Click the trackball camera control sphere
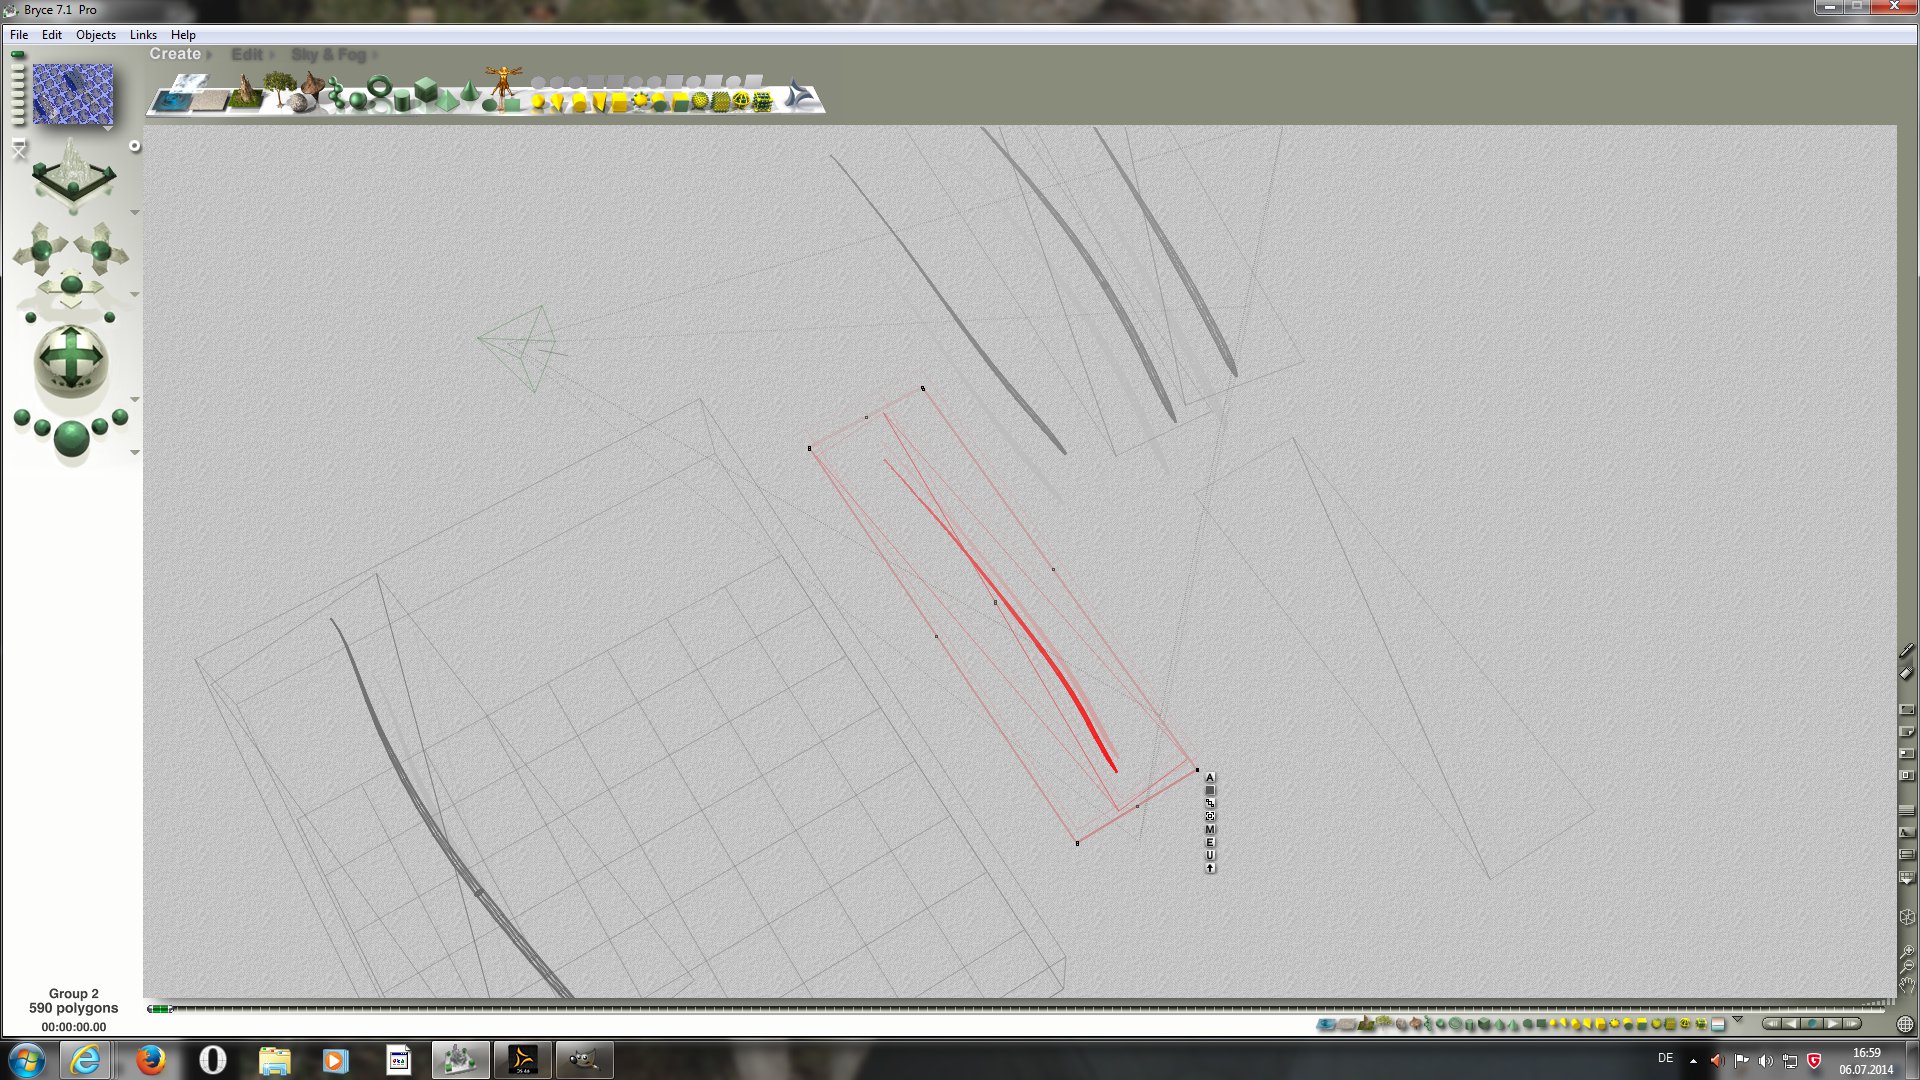 71,358
